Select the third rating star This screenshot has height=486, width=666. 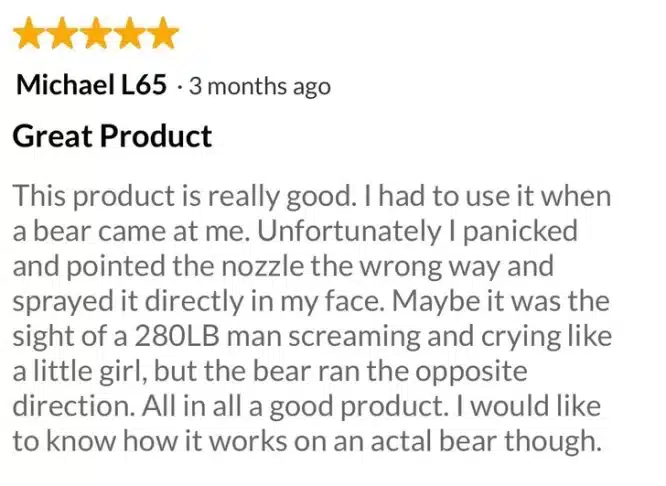click(96, 33)
